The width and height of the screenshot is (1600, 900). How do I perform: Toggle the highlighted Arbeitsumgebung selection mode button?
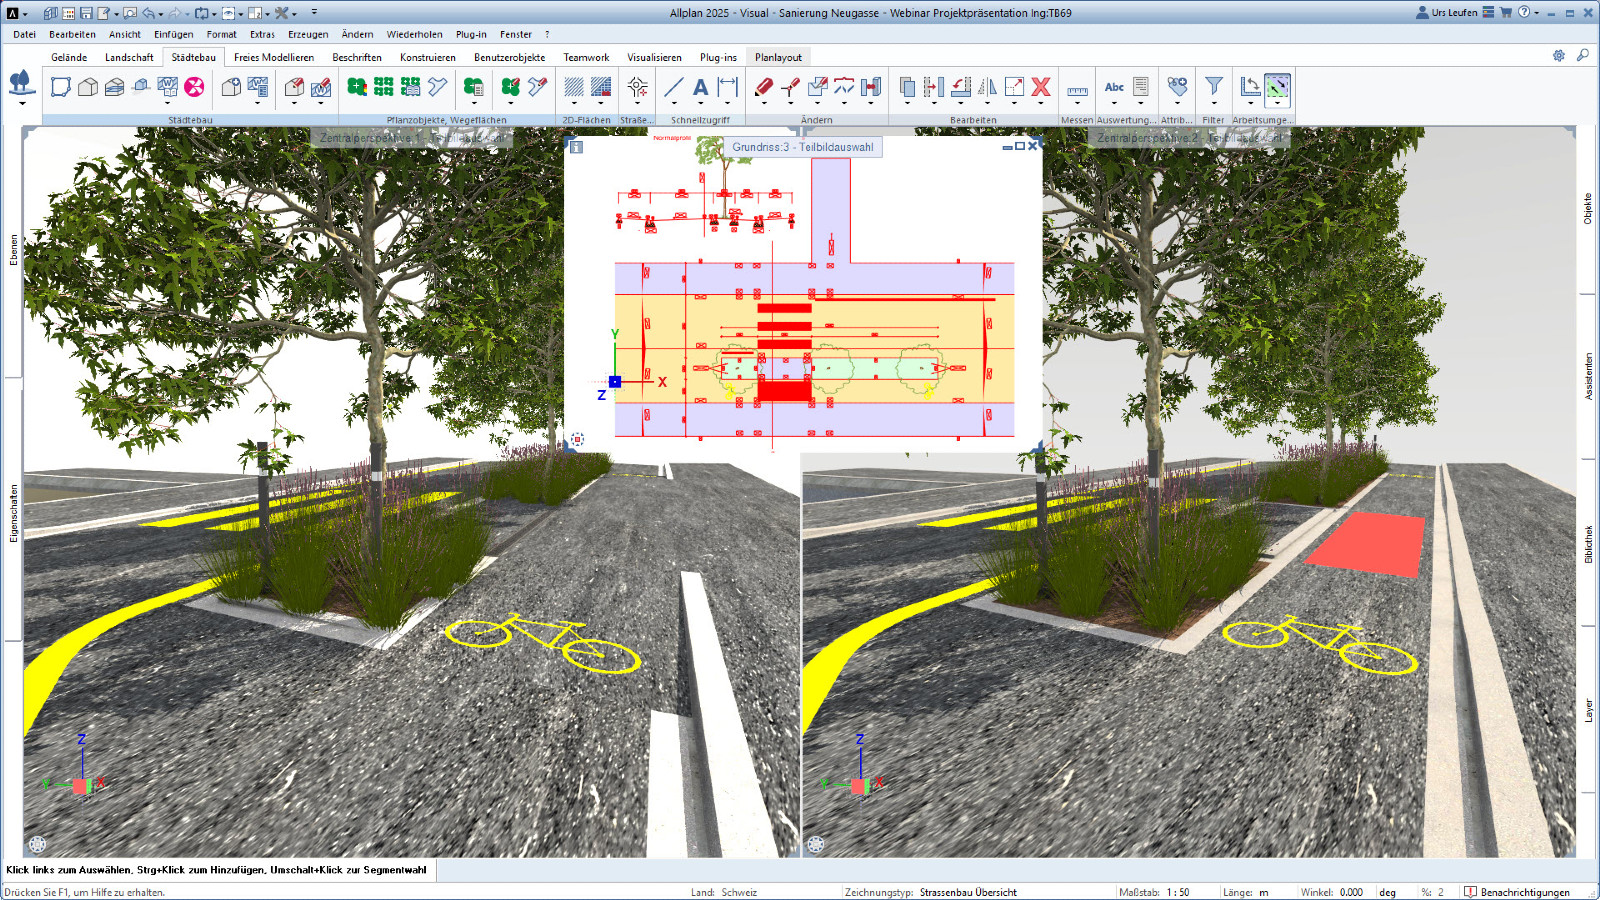[1277, 88]
